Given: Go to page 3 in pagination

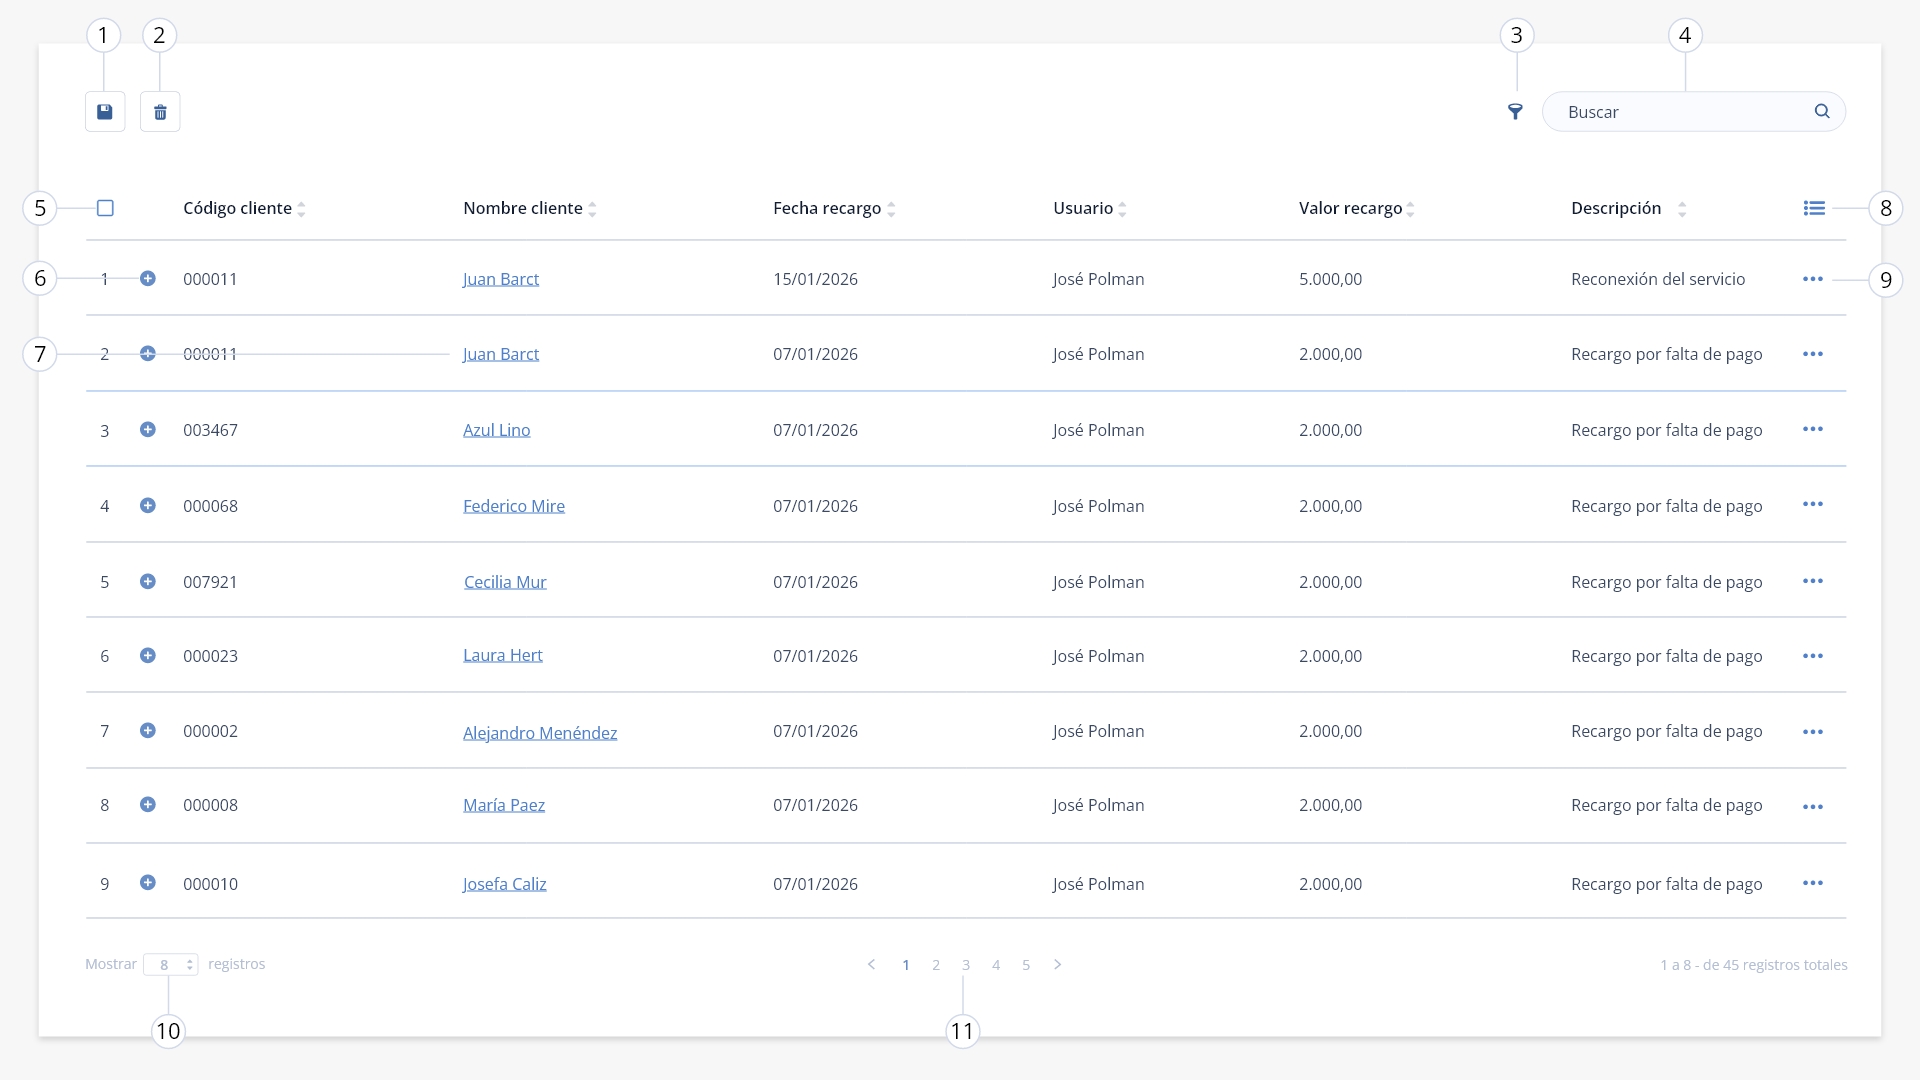Looking at the screenshot, I should coord(966,965).
